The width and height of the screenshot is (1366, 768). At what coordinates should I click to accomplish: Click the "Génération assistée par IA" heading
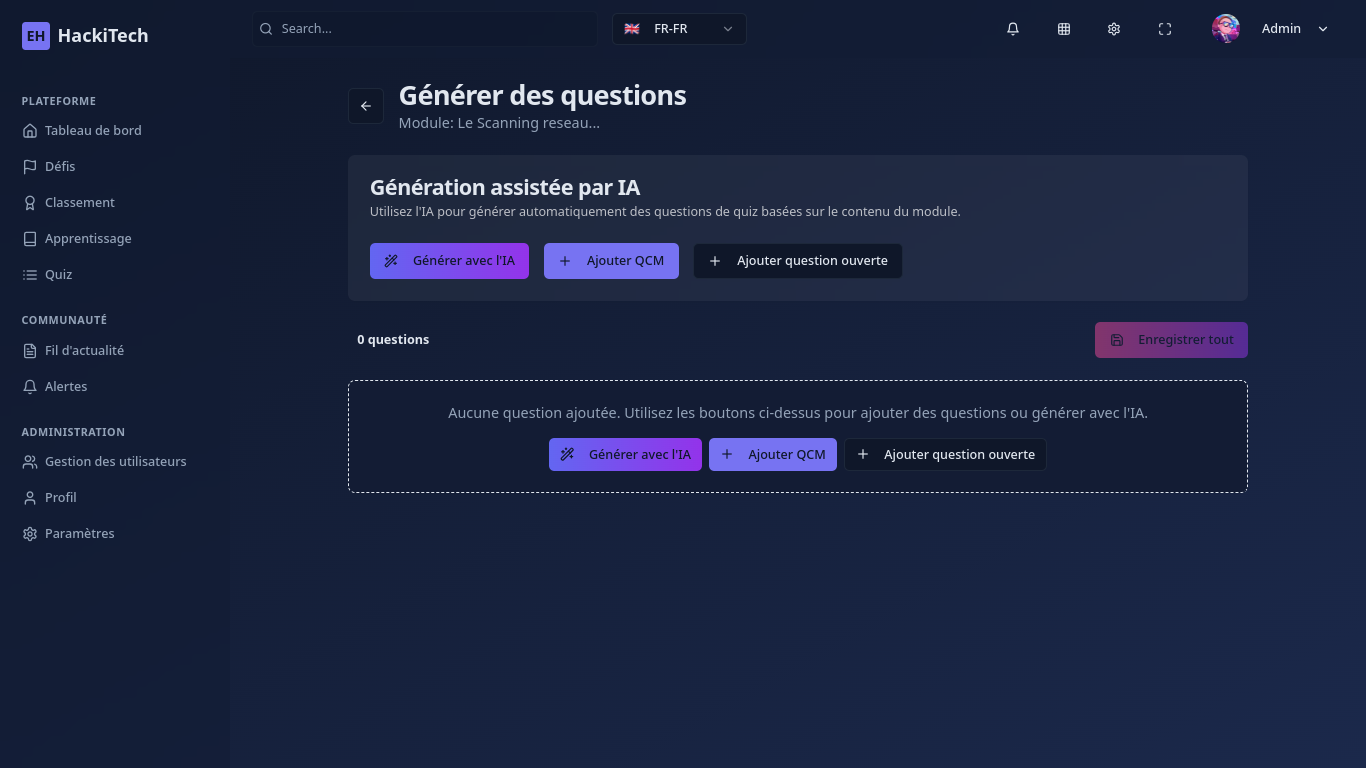505,187
